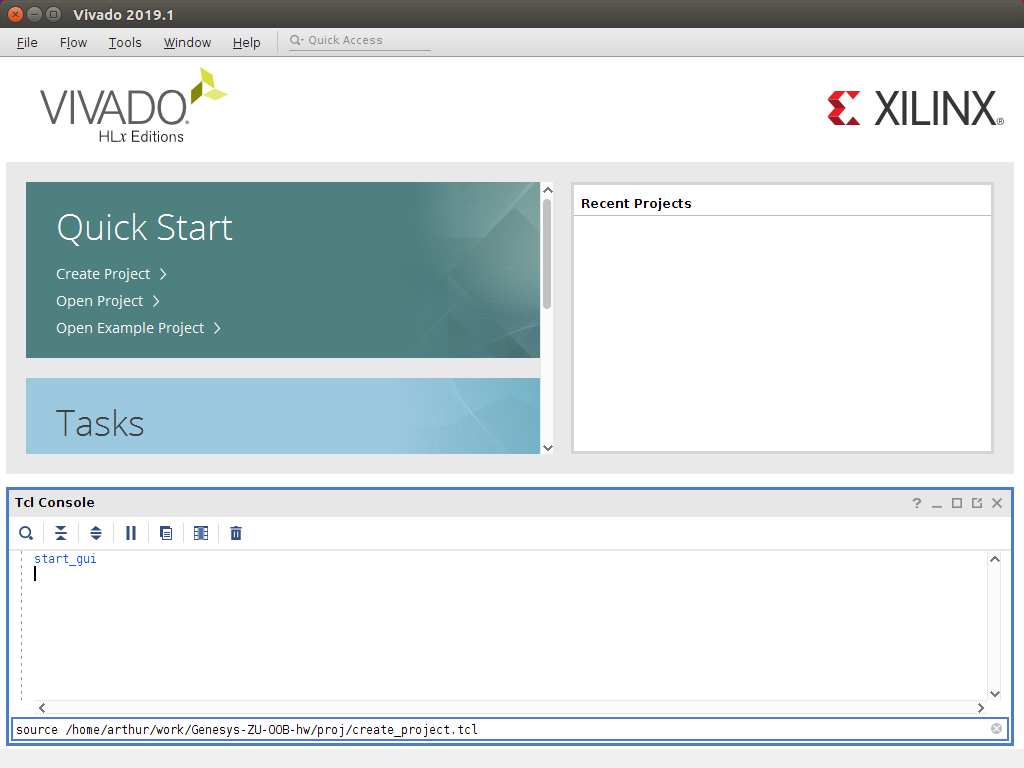
Task: Clear the Tcl command input field
Action: tap(996, 729)
